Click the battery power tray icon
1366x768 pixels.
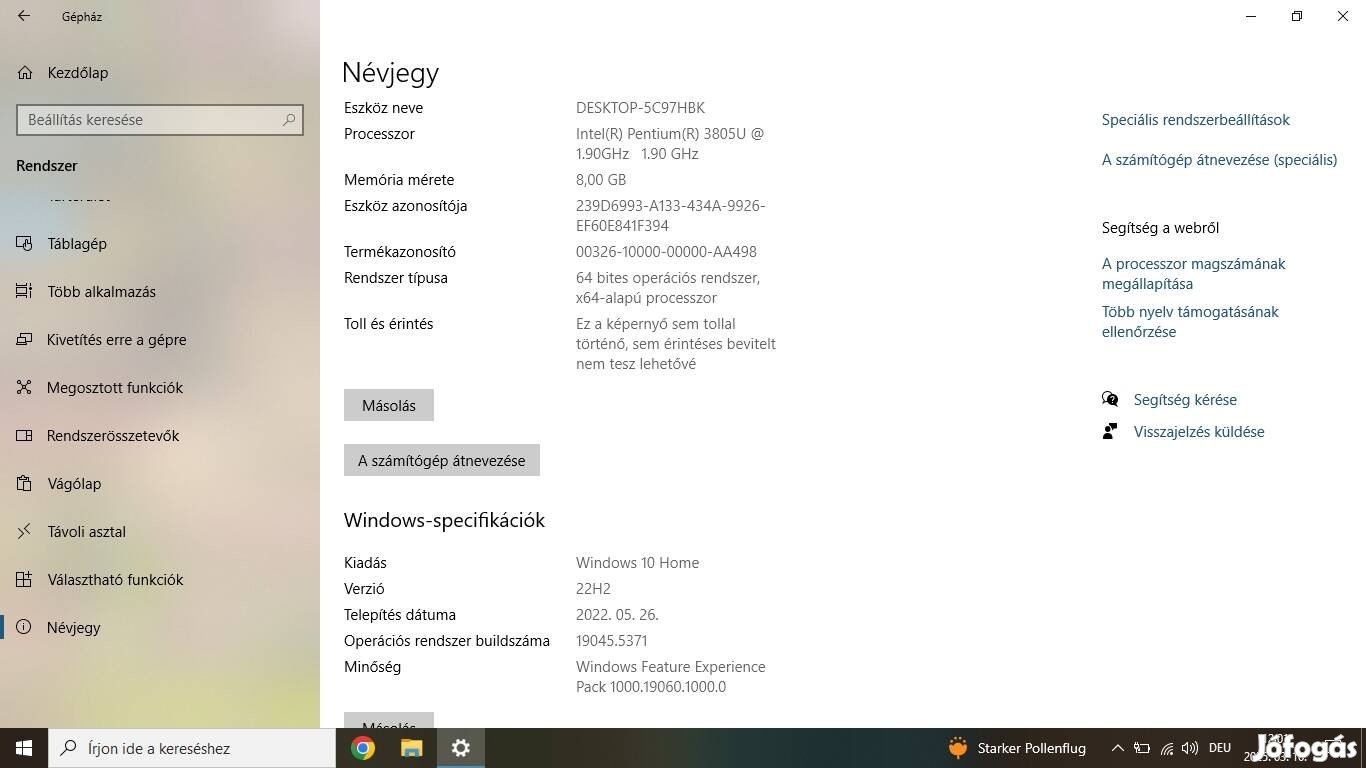(x=1141, y=748)
